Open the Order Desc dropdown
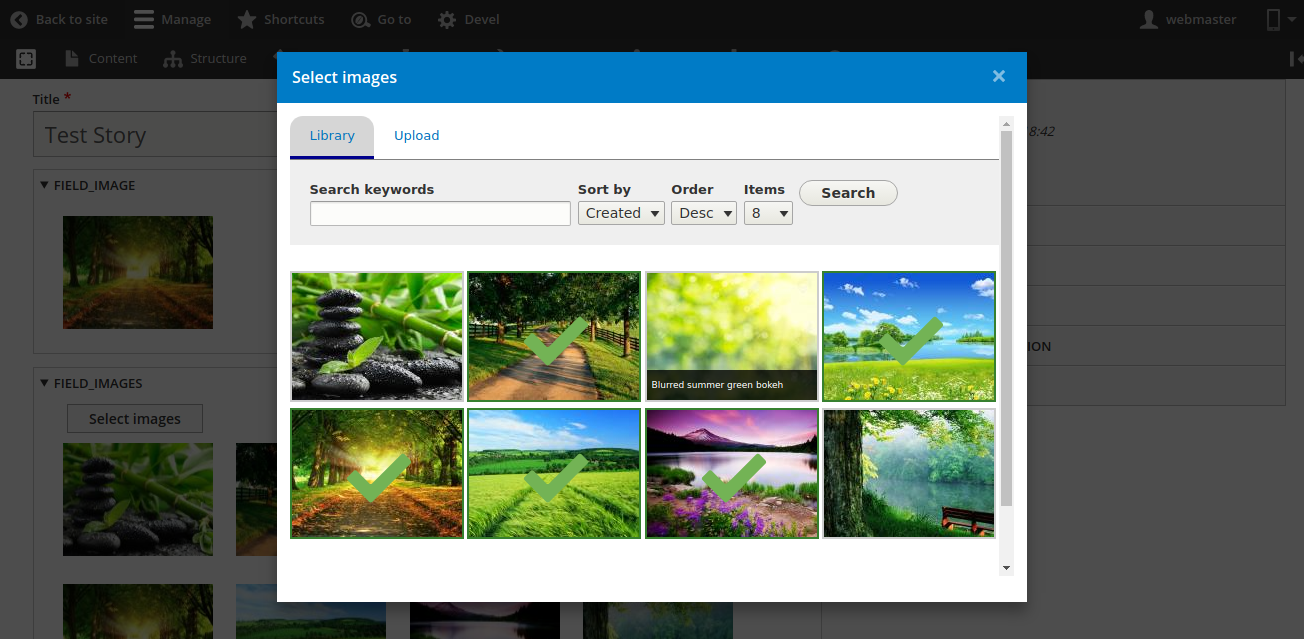Image resolution: width=1304 pixels, height=639 pixels. click(x=703, y=213)
